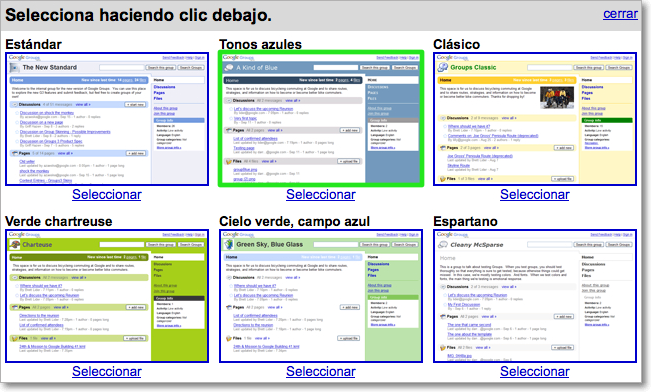Click Seleccionar under Tonos azules theme
The height and width of the screenshot is (392, 651).
pyautogui.click(x=321, y=194)
